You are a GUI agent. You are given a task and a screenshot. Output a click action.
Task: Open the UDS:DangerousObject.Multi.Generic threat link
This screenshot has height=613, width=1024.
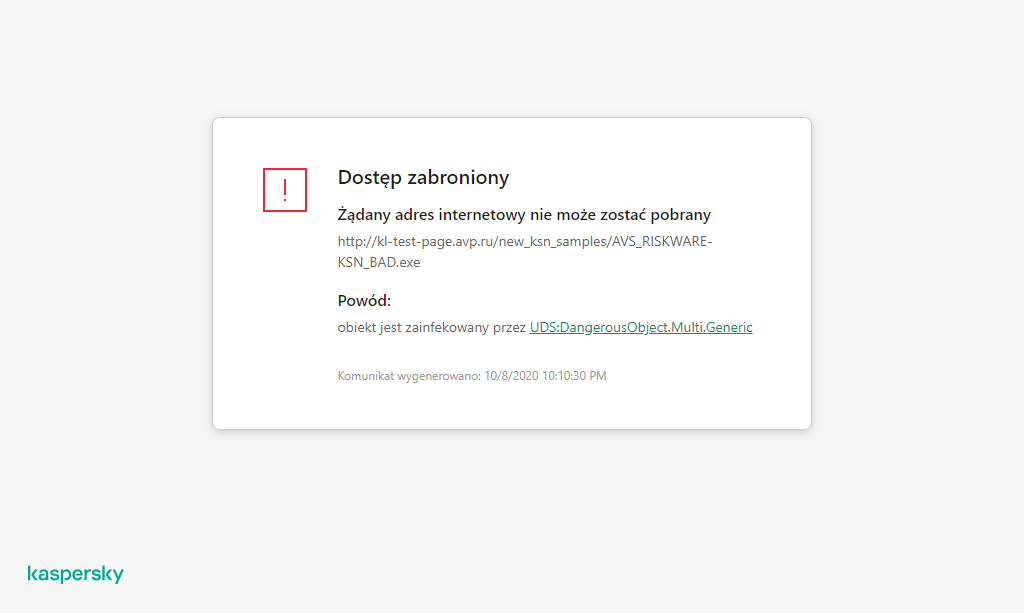(641, 327)
